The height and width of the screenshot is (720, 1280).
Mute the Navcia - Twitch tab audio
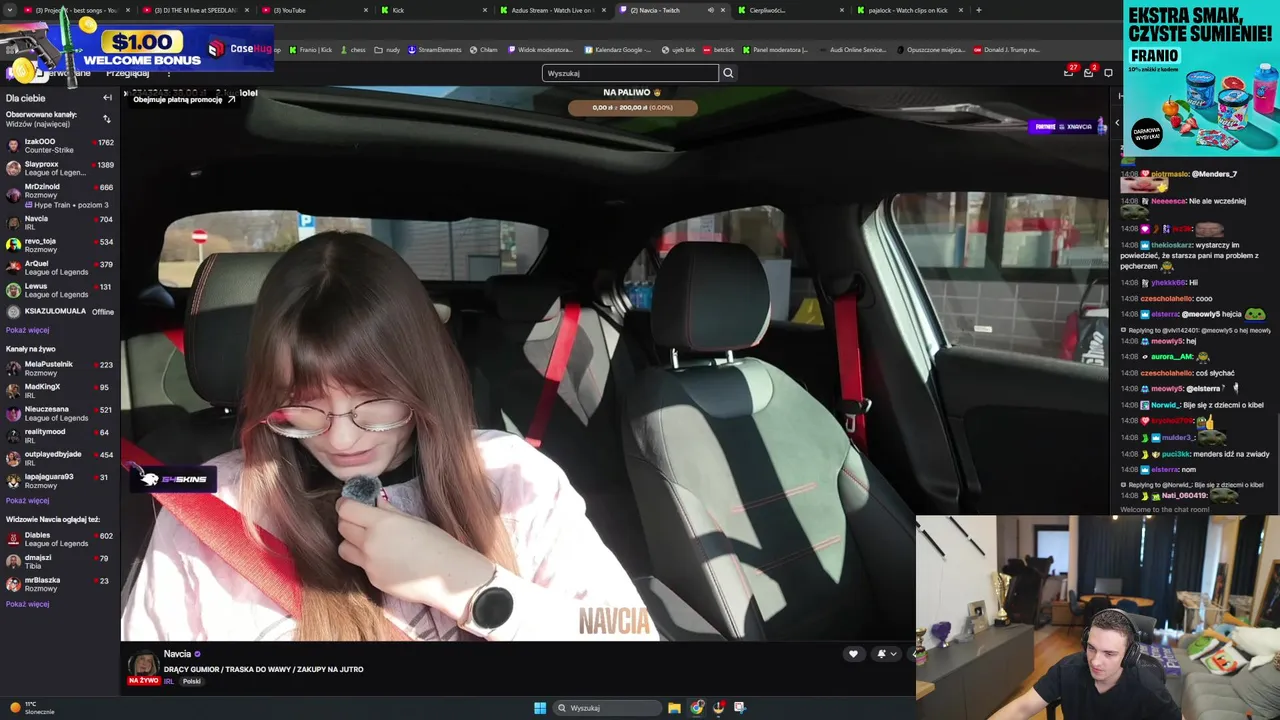(x=711, y=10)
